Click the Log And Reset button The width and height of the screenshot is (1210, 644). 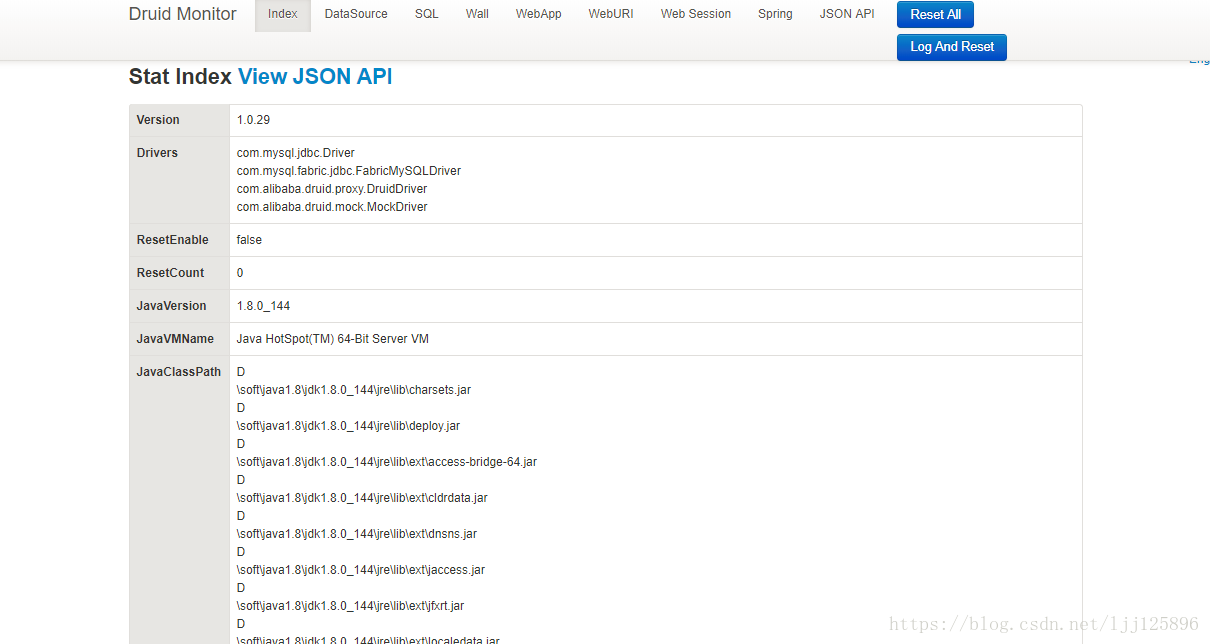(x=952, y=47)
